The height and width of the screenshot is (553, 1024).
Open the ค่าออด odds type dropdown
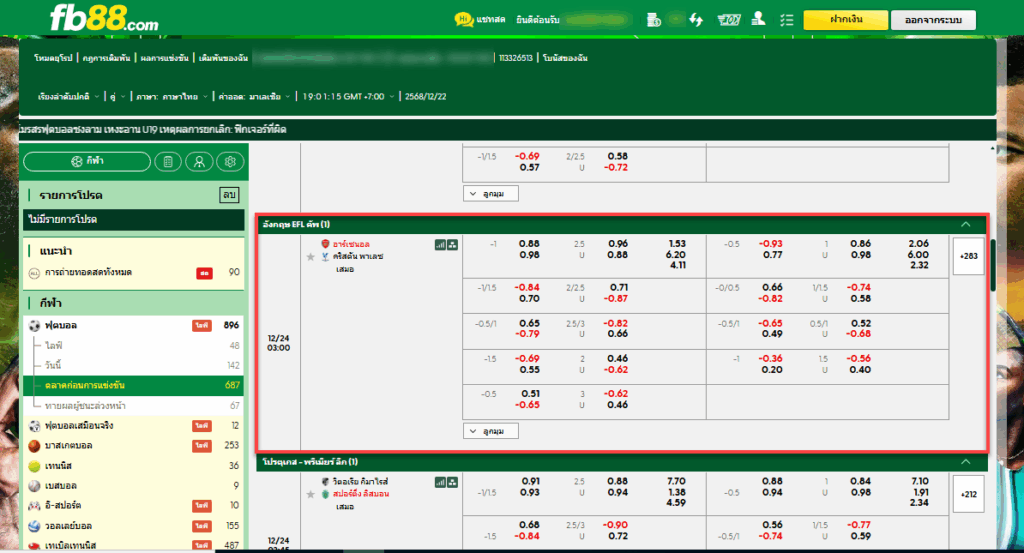point(254,97)
